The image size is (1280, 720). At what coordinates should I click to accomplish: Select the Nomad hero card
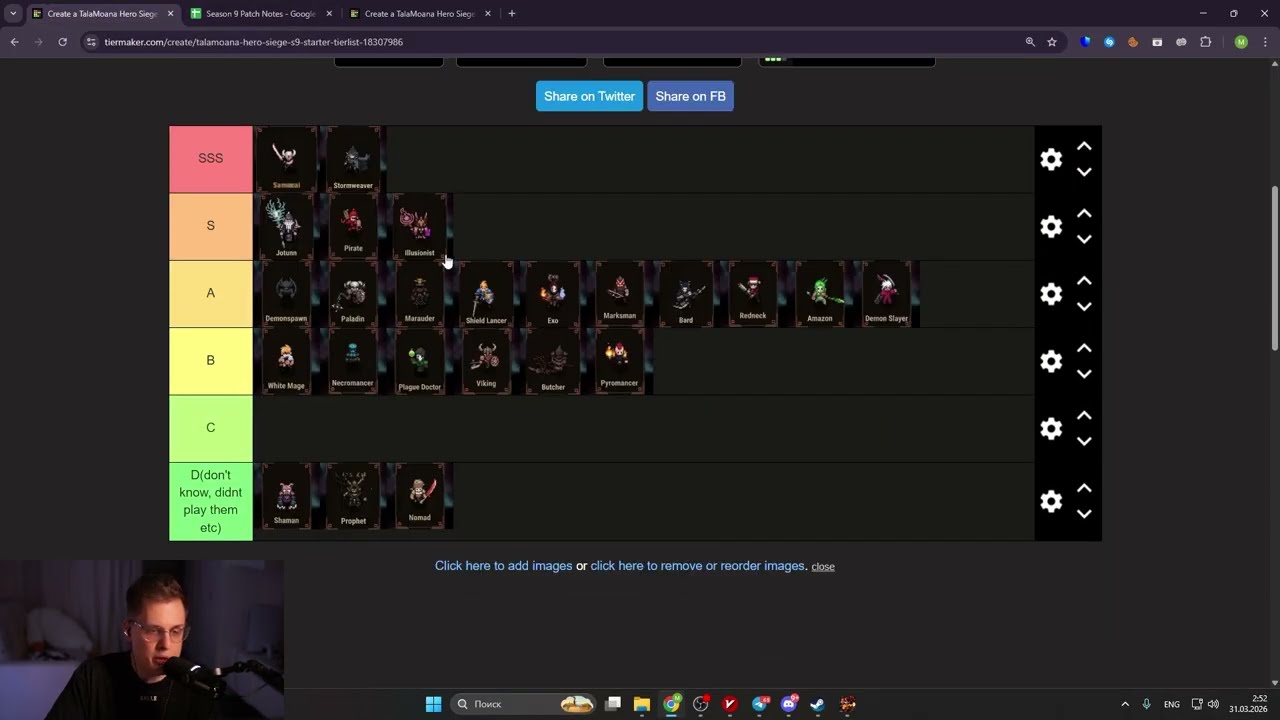click(420, 496)
